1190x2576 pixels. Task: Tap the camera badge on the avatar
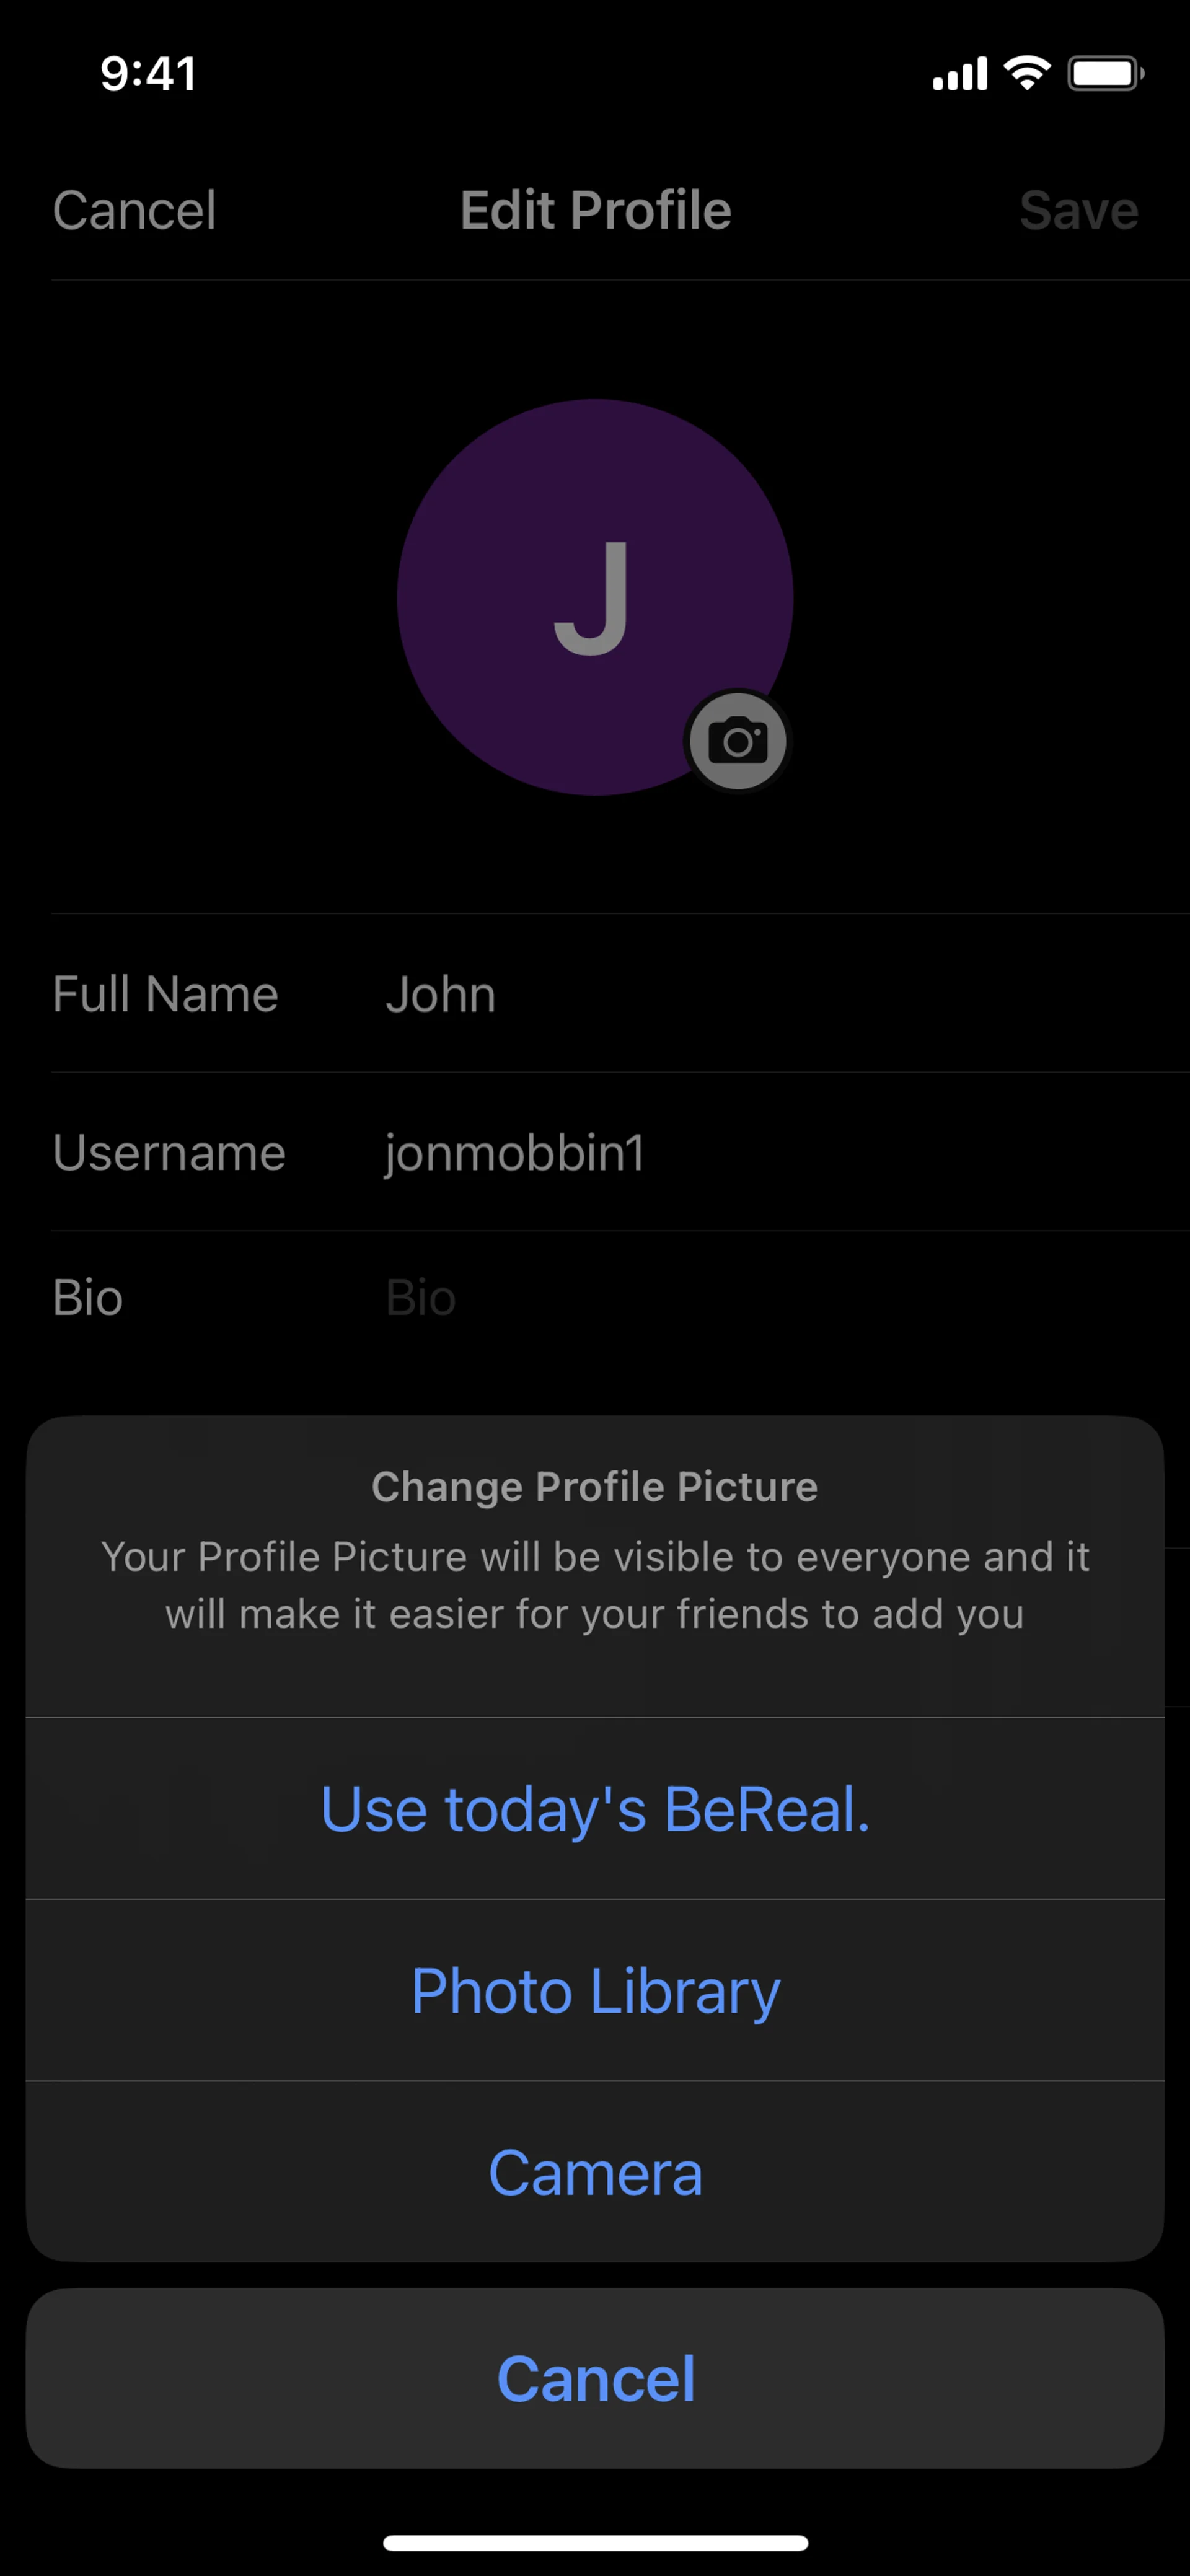coord(738,741)
